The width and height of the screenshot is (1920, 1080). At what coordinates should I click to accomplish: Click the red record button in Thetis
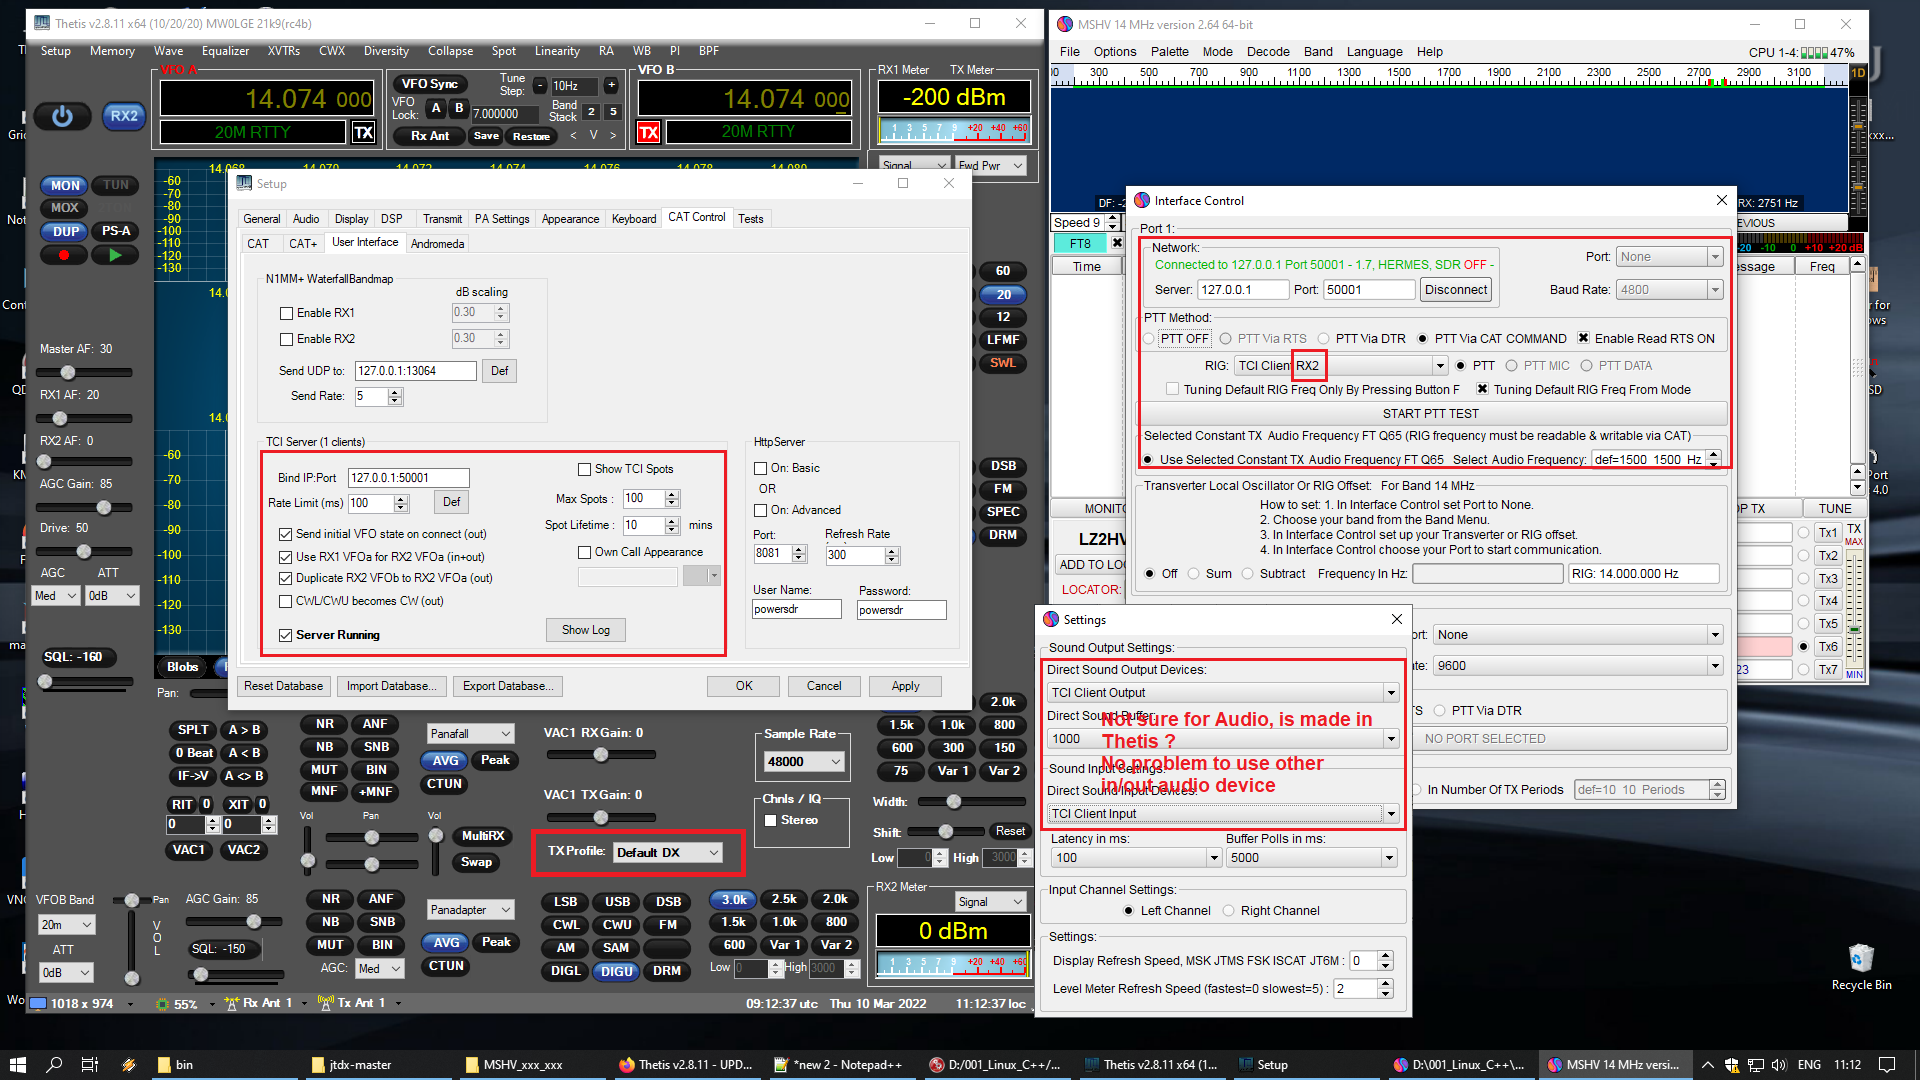coord(64,255)
